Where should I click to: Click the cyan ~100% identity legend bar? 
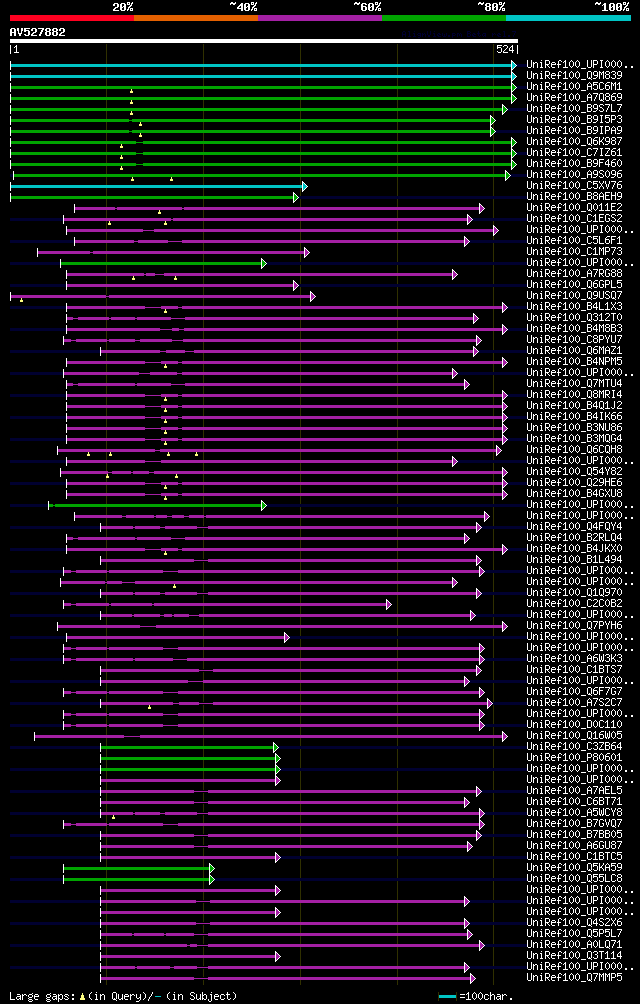pyautogui.click(x=568, y=17)
